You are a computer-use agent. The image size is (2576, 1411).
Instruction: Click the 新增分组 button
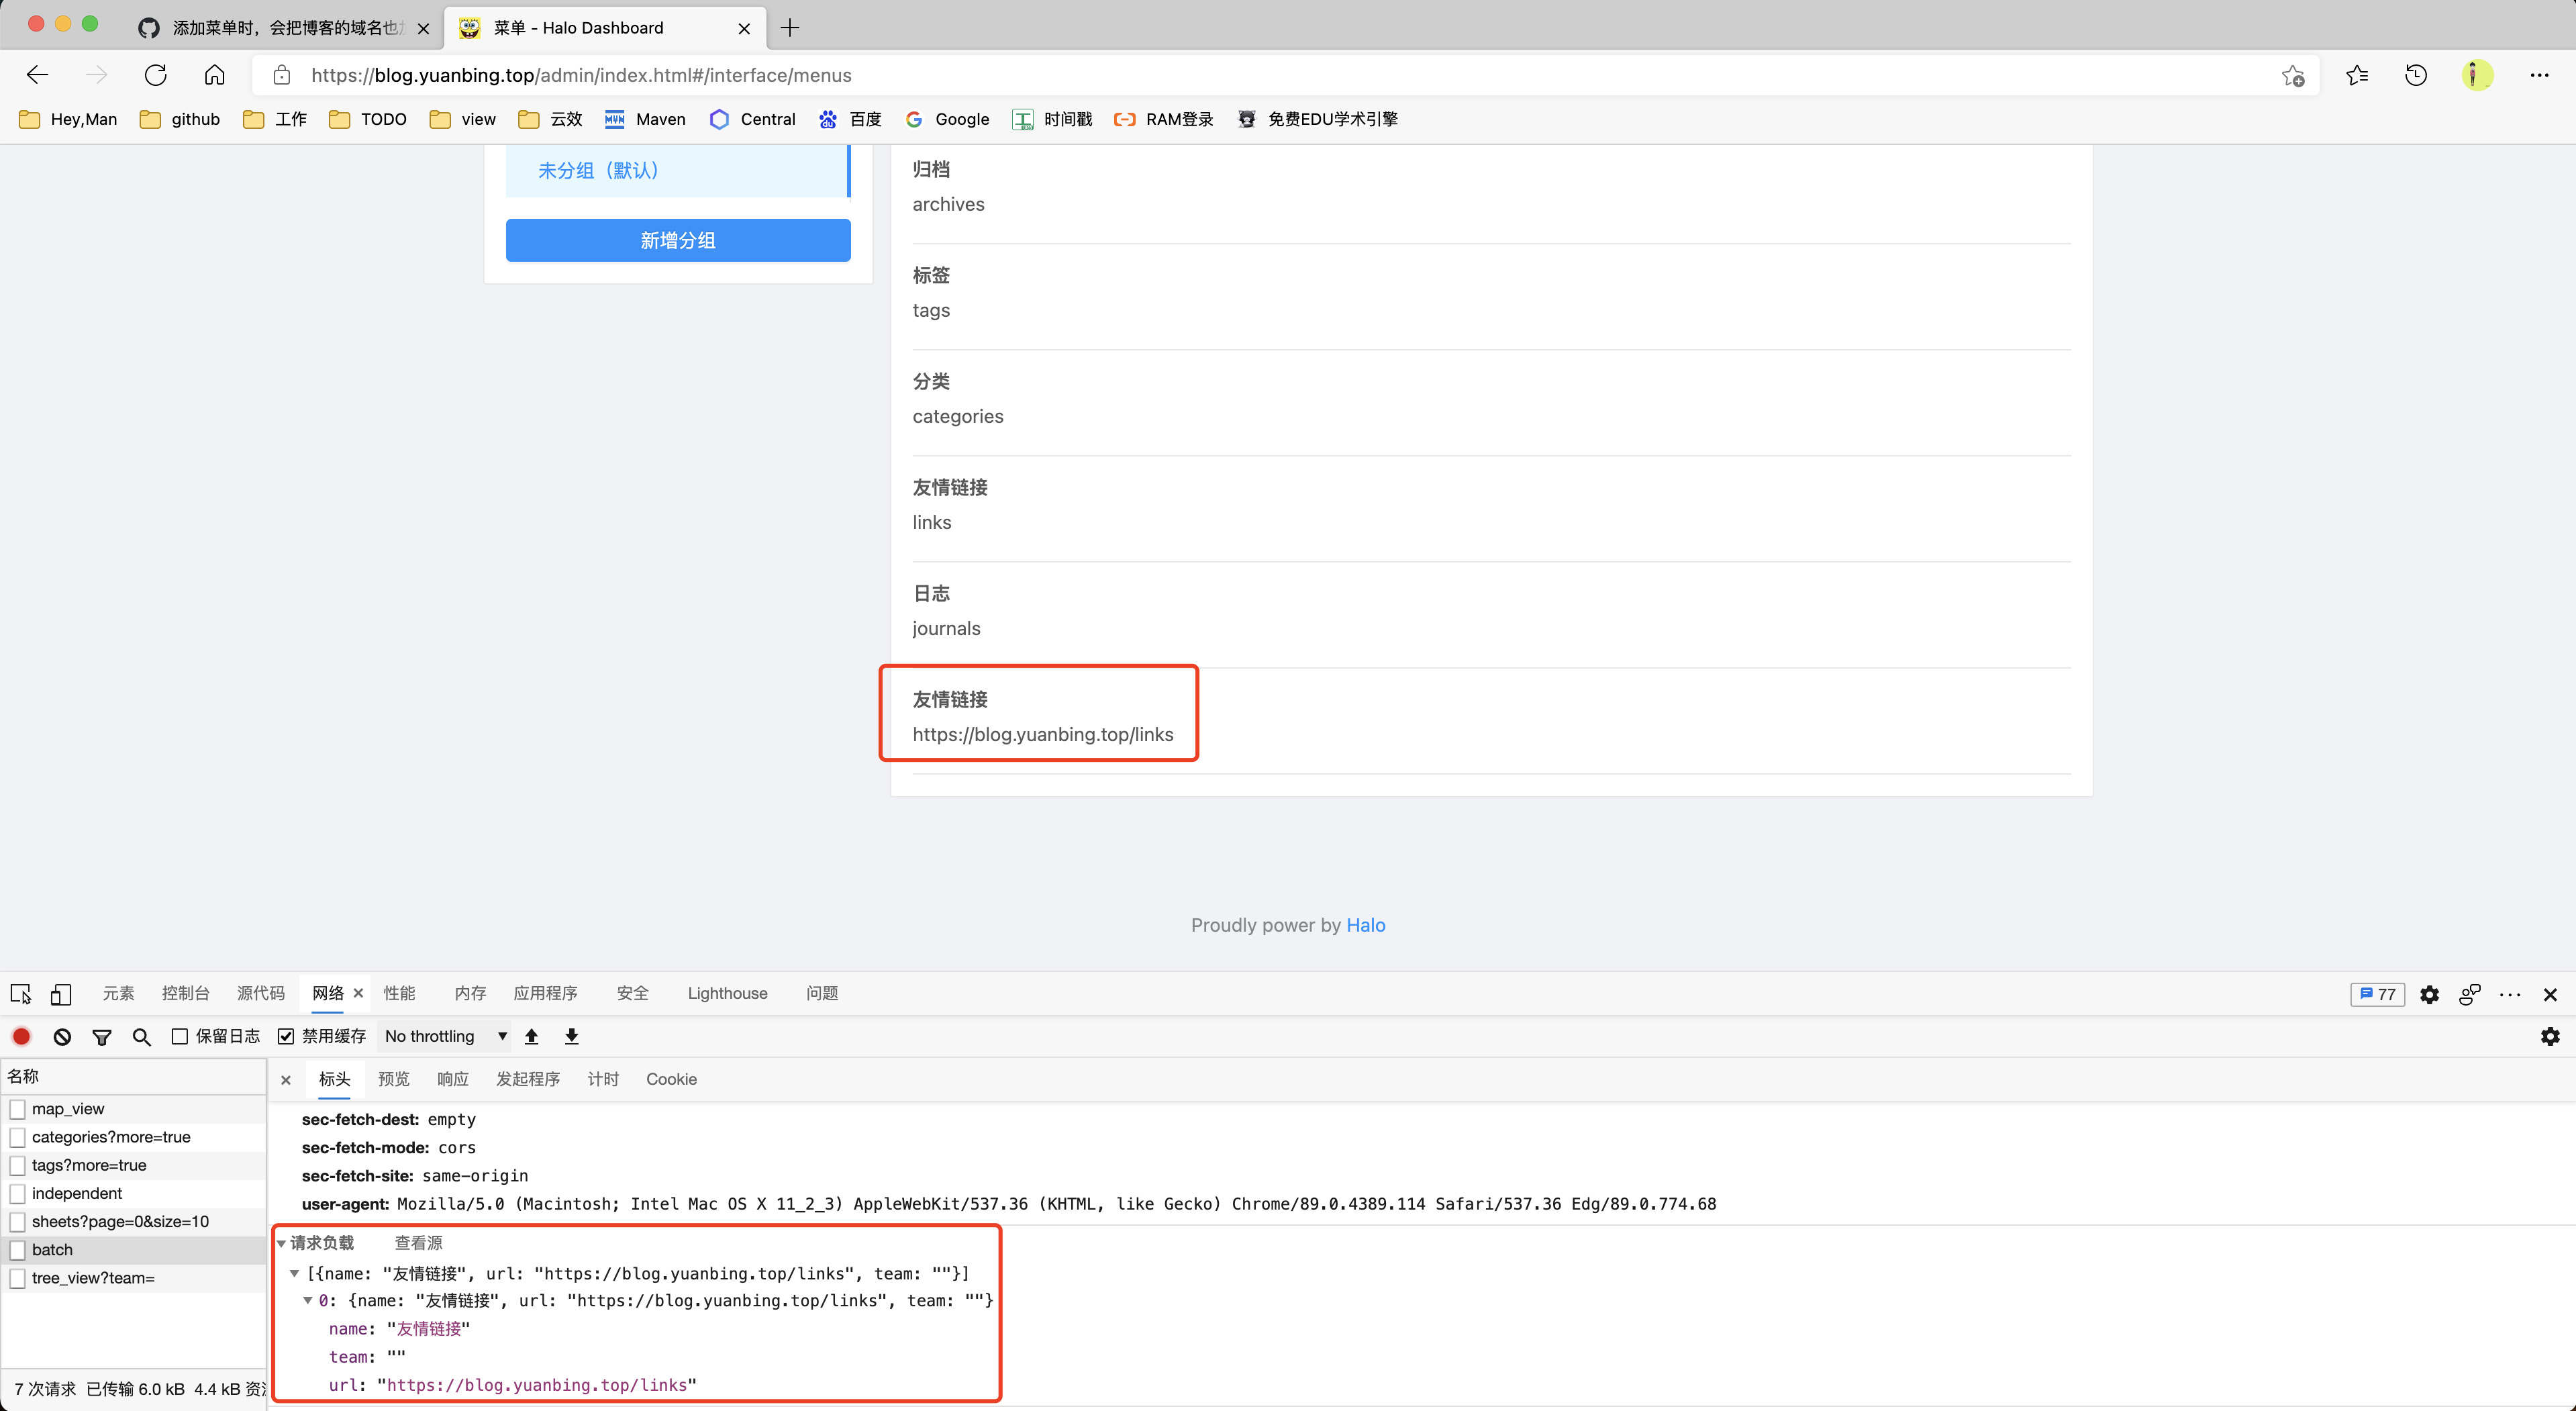(x=677, y=240)
